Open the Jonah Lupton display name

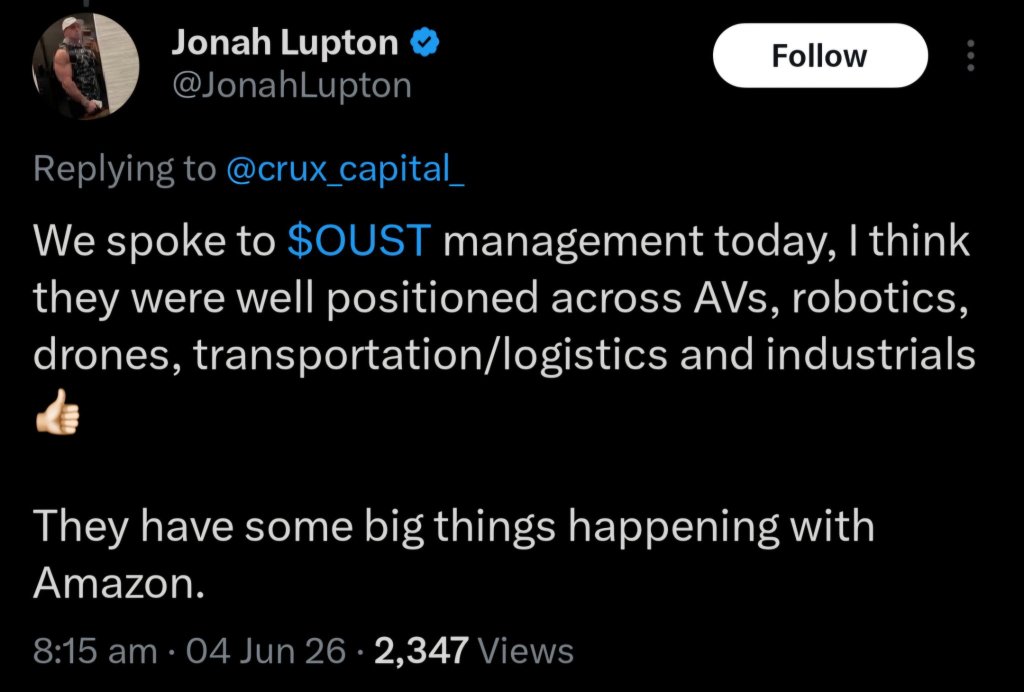[x=285, y=43]
